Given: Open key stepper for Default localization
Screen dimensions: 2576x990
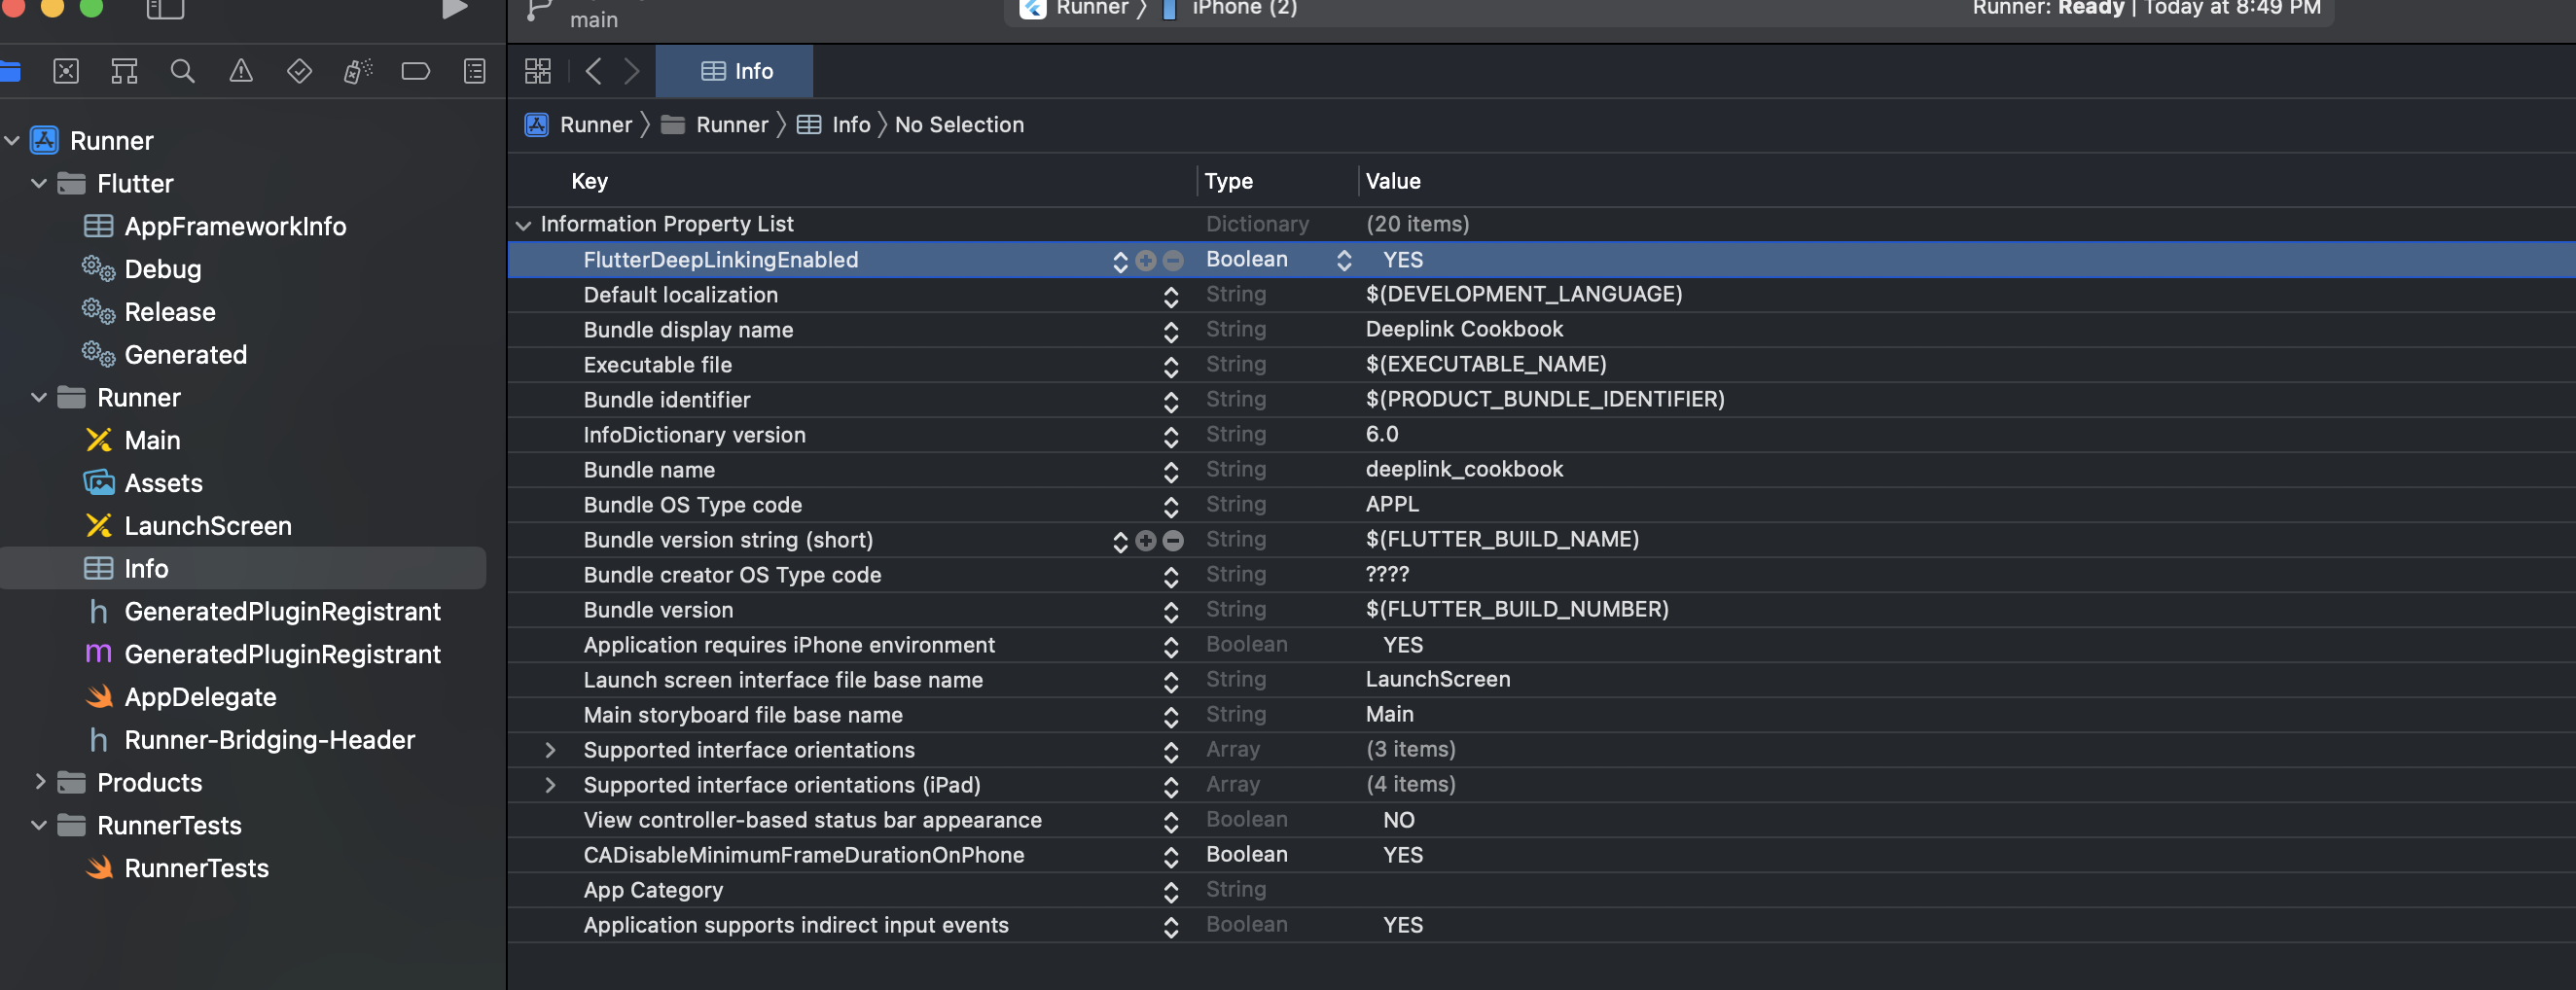Looking at the screenshot, I should click(x=1171, y=296).
